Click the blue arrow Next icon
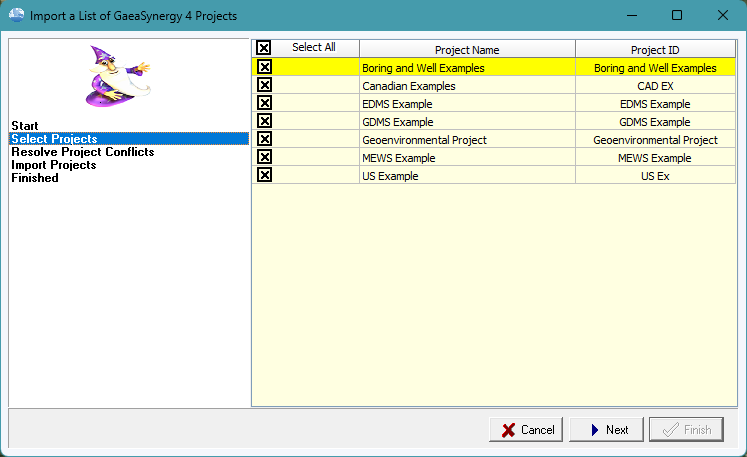Viewport: 747px width, 457px height. click(595, 430)
